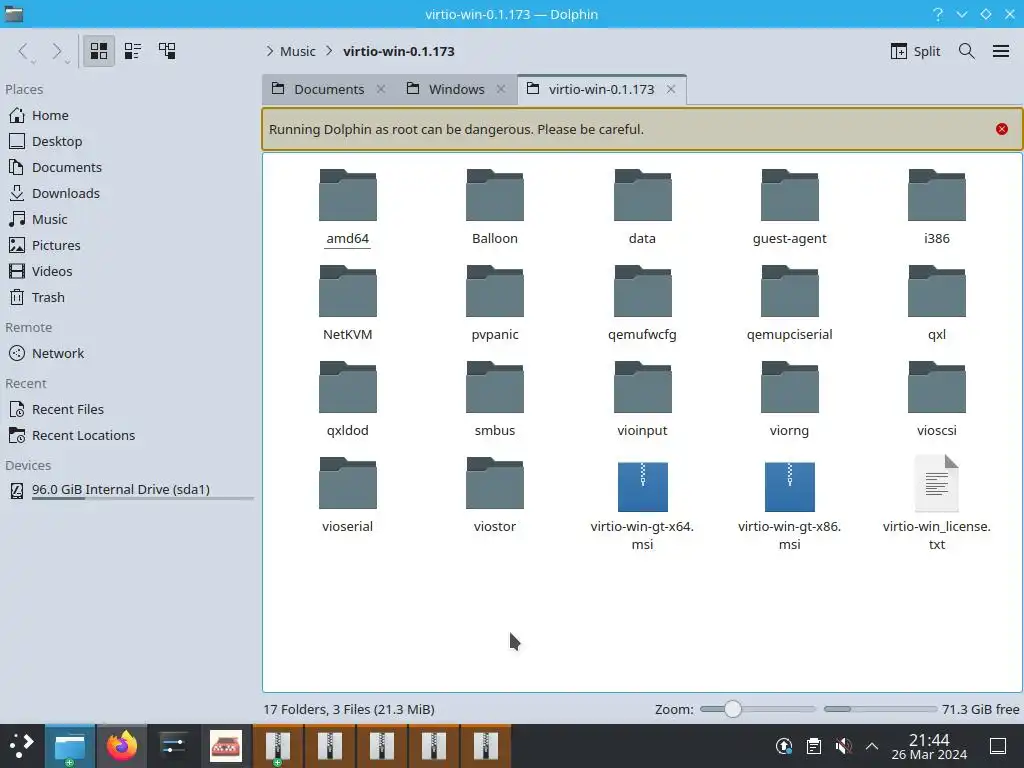Open the clipboard tray icon

tap(814, 746)
